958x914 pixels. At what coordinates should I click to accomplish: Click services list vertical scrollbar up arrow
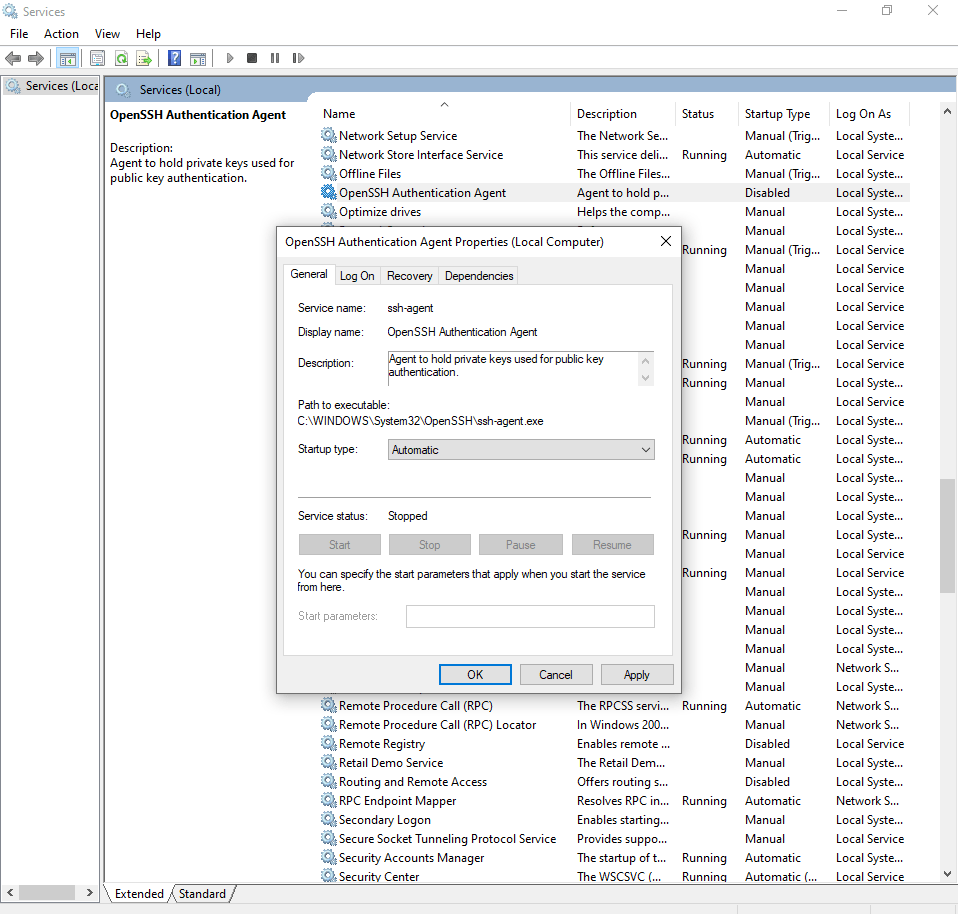947,111
